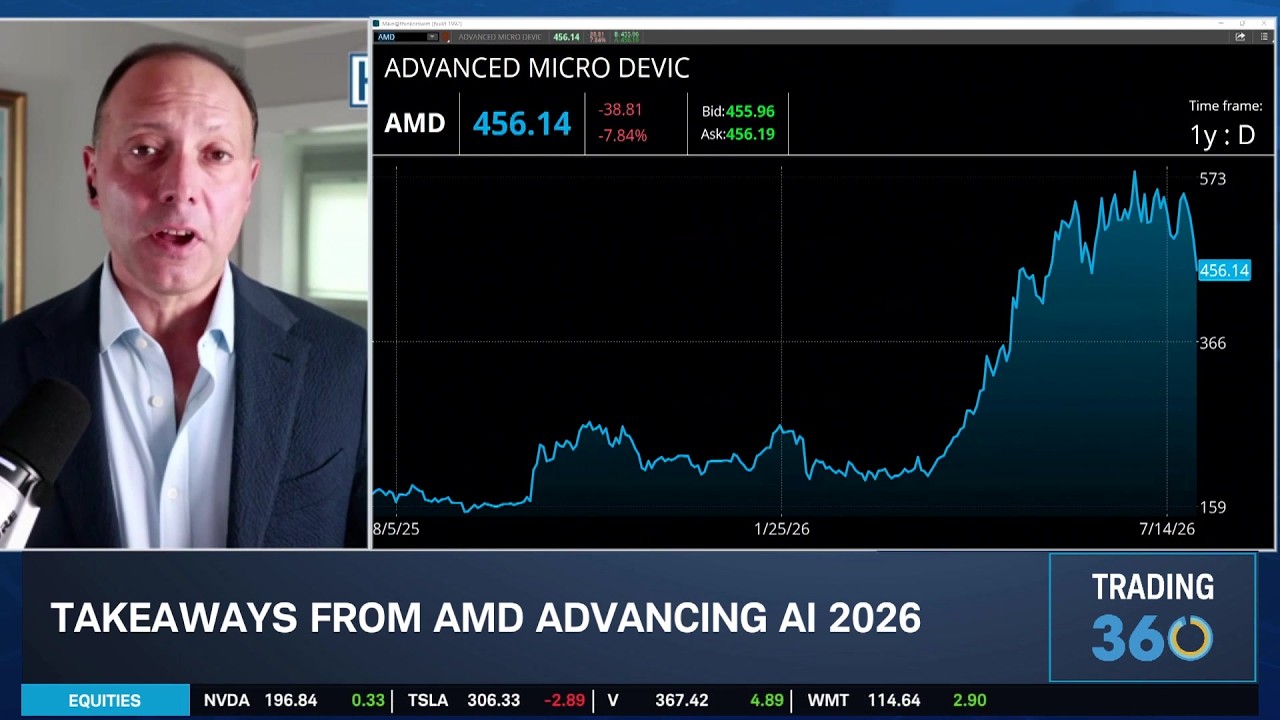Click the -38.81 net change value
Screen dimensions: 1280x720
620,110
